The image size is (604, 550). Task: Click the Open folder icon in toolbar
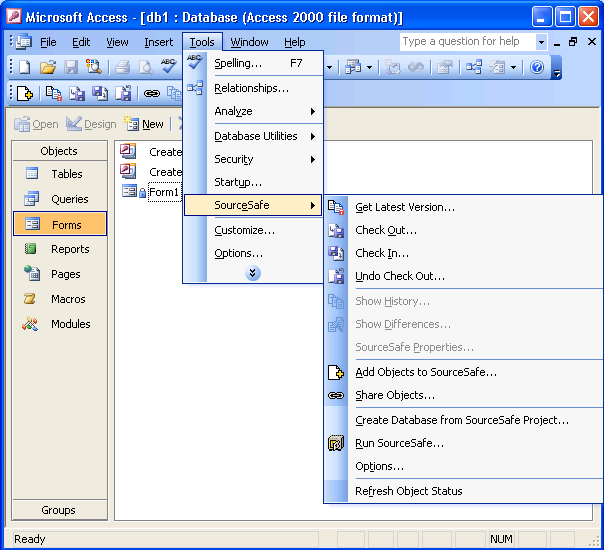[x=47, y=67]
